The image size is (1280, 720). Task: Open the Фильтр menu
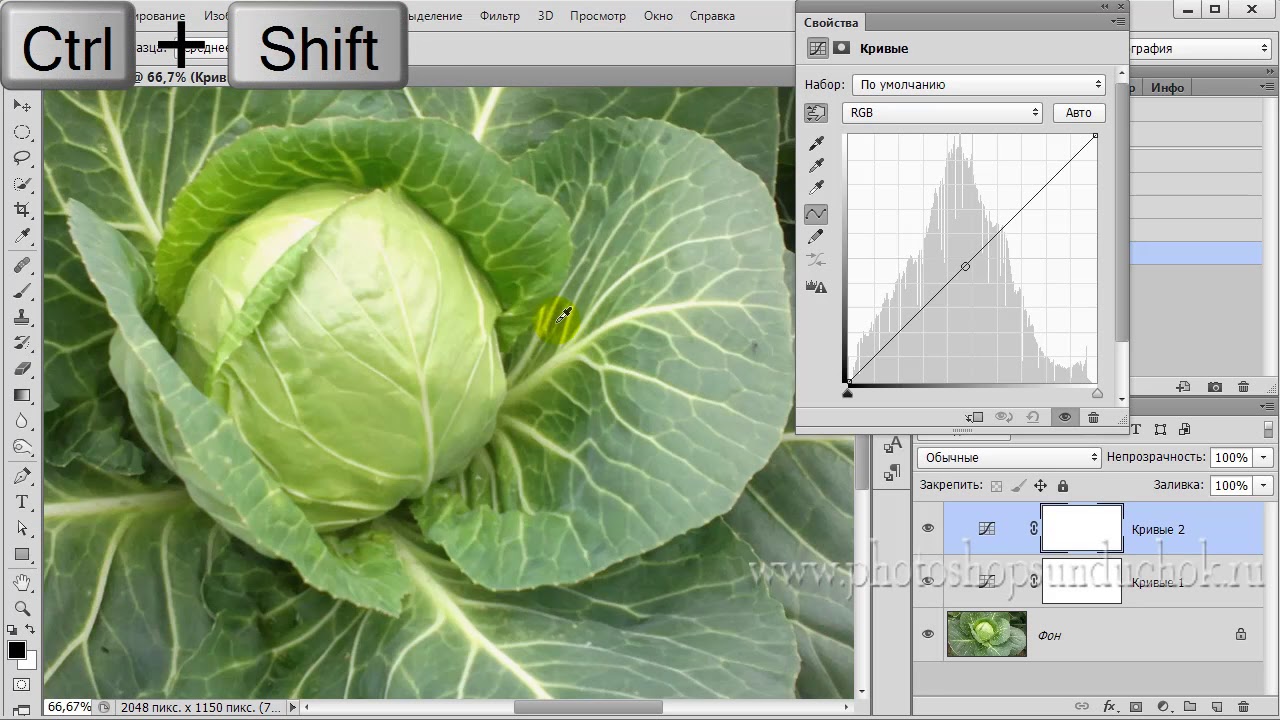(x=500, y=16)
